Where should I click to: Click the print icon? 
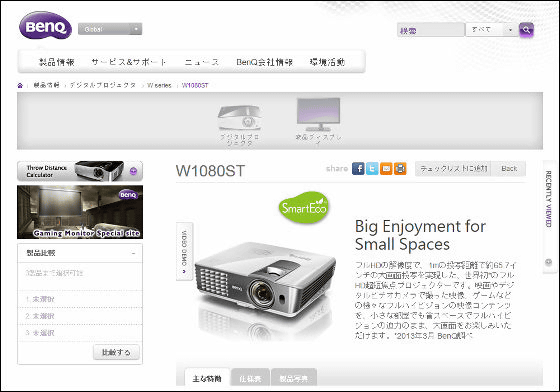[400, 169]
